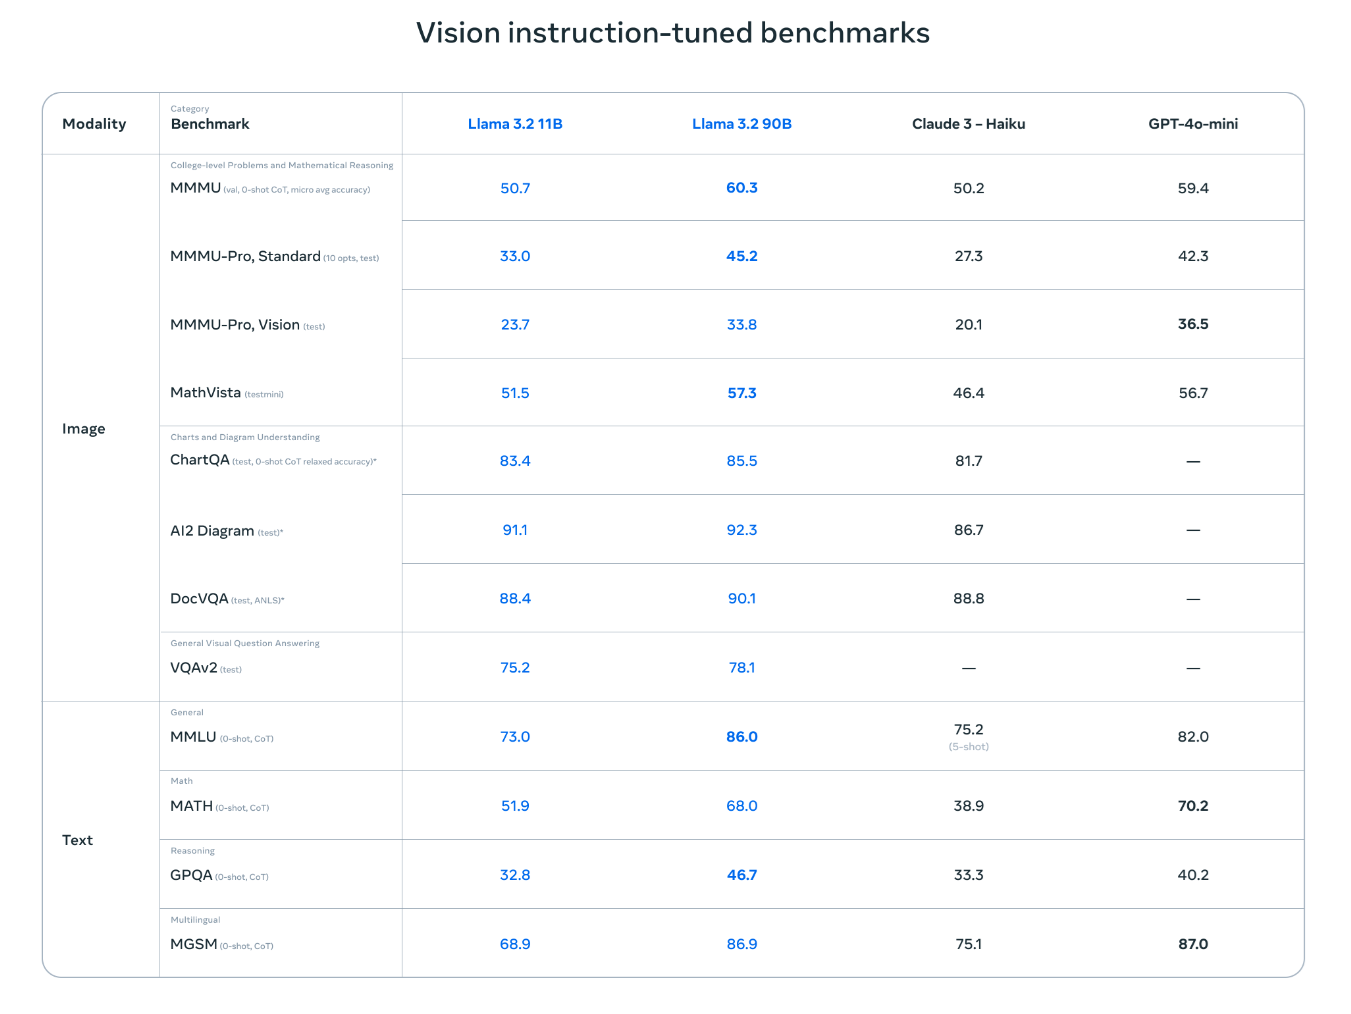Screen dimensions: 1351x1014
Task: Select the GPT-4o-mini column header
Action: (1193, 124)
